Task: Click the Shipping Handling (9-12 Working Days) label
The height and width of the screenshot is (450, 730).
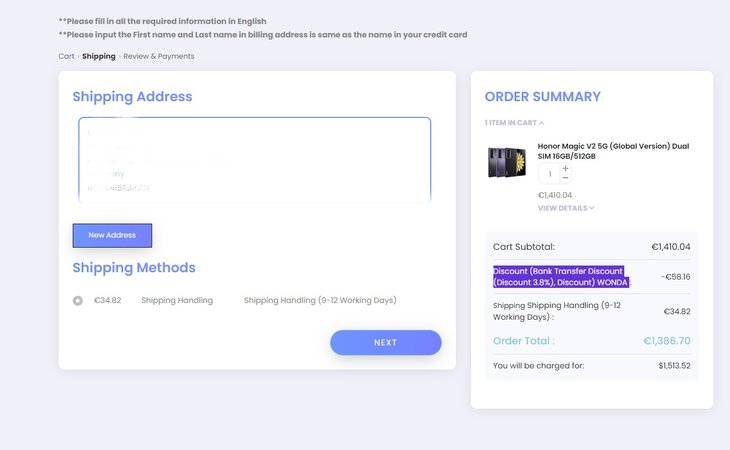Action: 320,300
